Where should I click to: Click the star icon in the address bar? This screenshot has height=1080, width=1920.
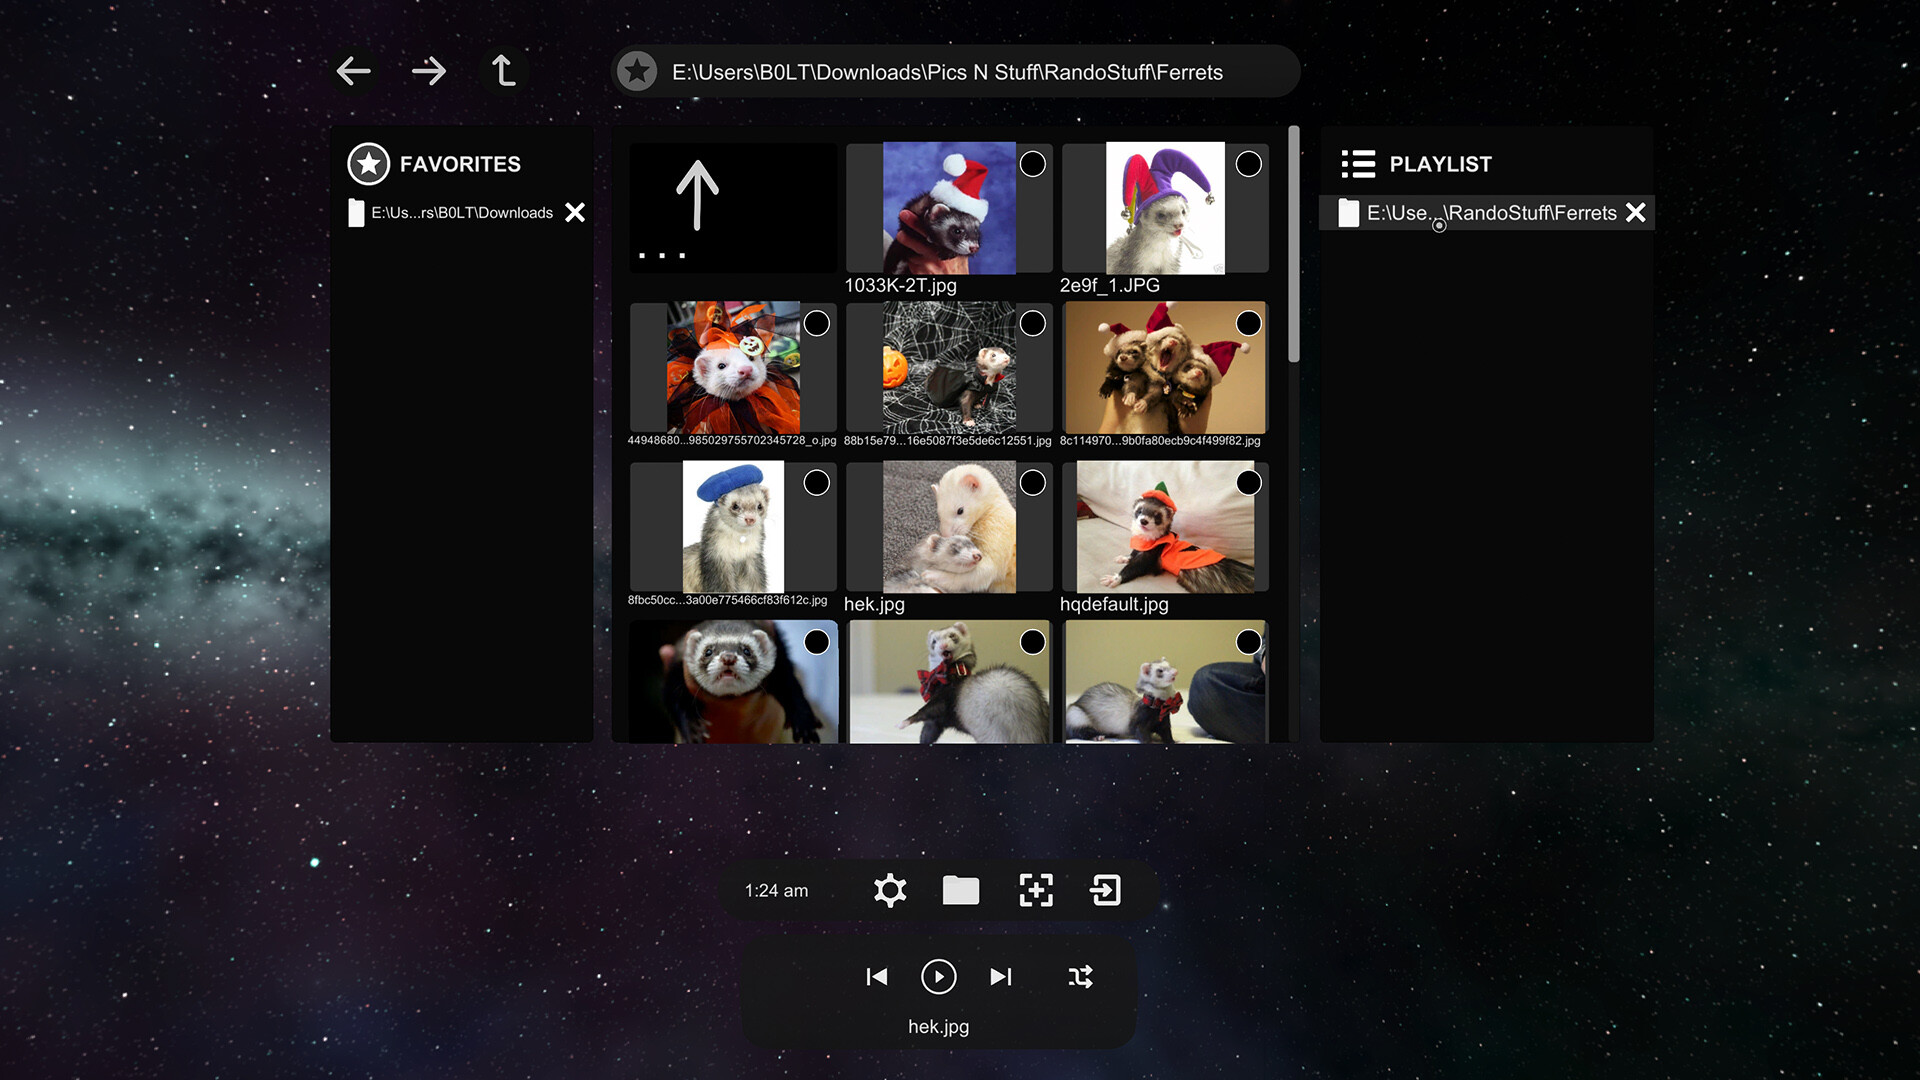click(637, 71)
